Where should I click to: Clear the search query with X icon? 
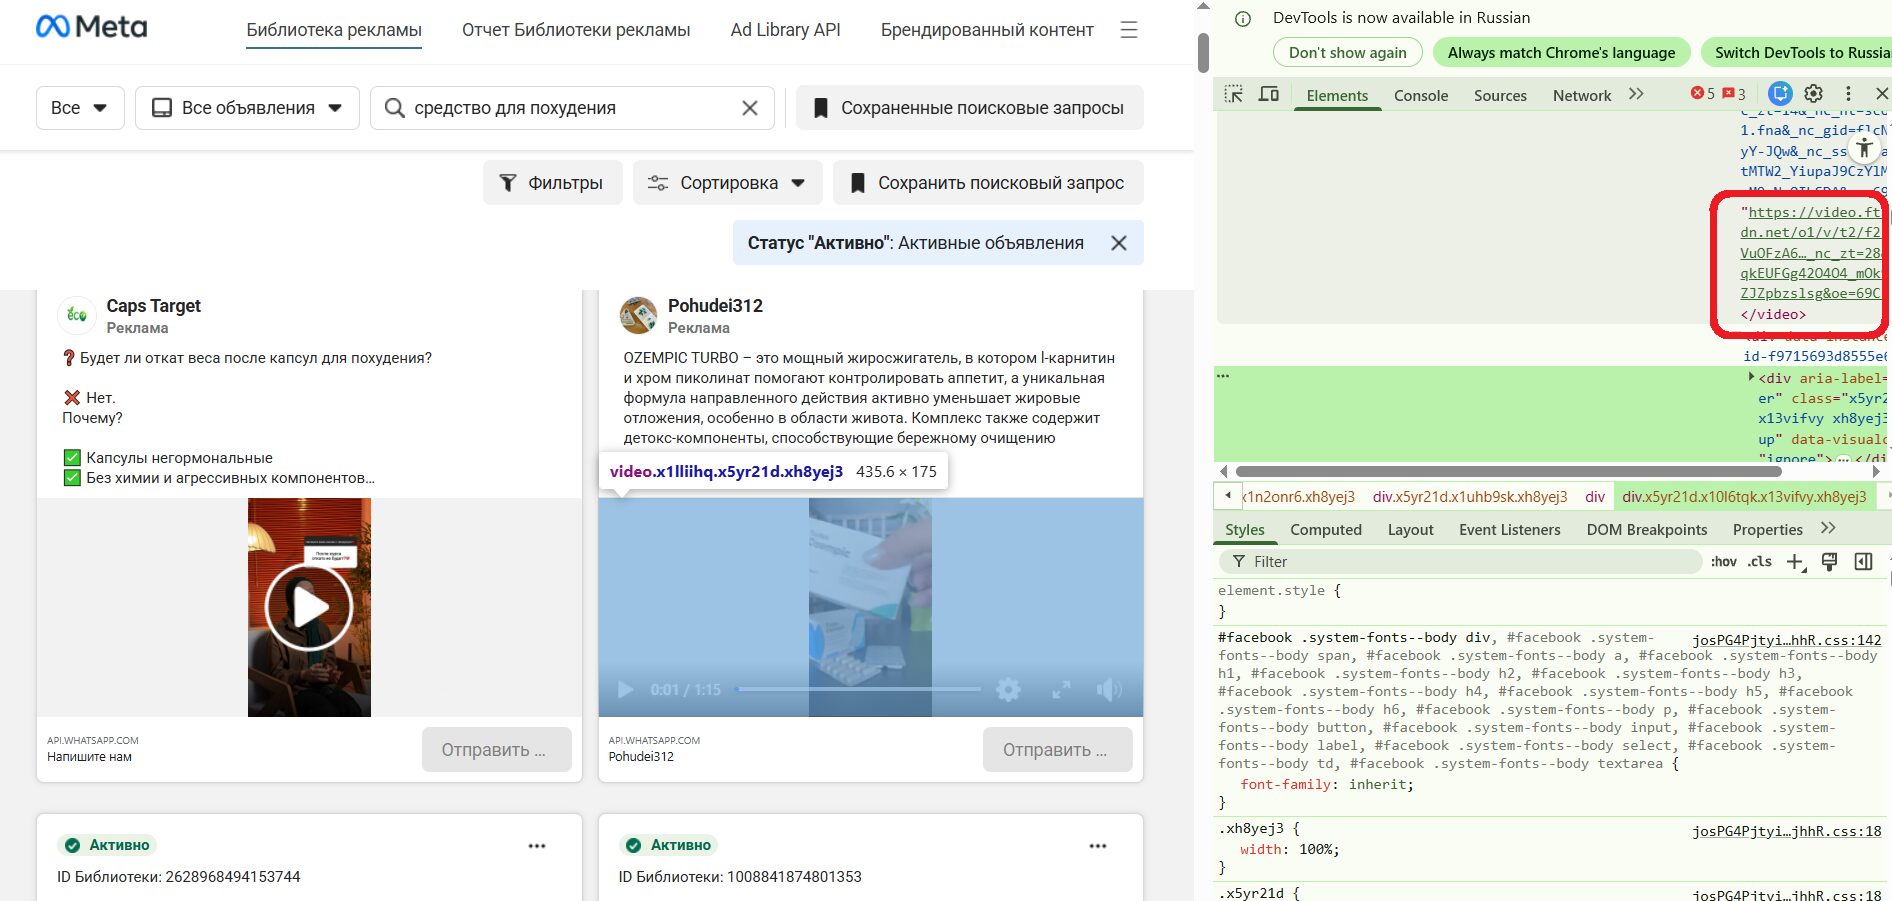pyautogui.click(x=749, y=108)
